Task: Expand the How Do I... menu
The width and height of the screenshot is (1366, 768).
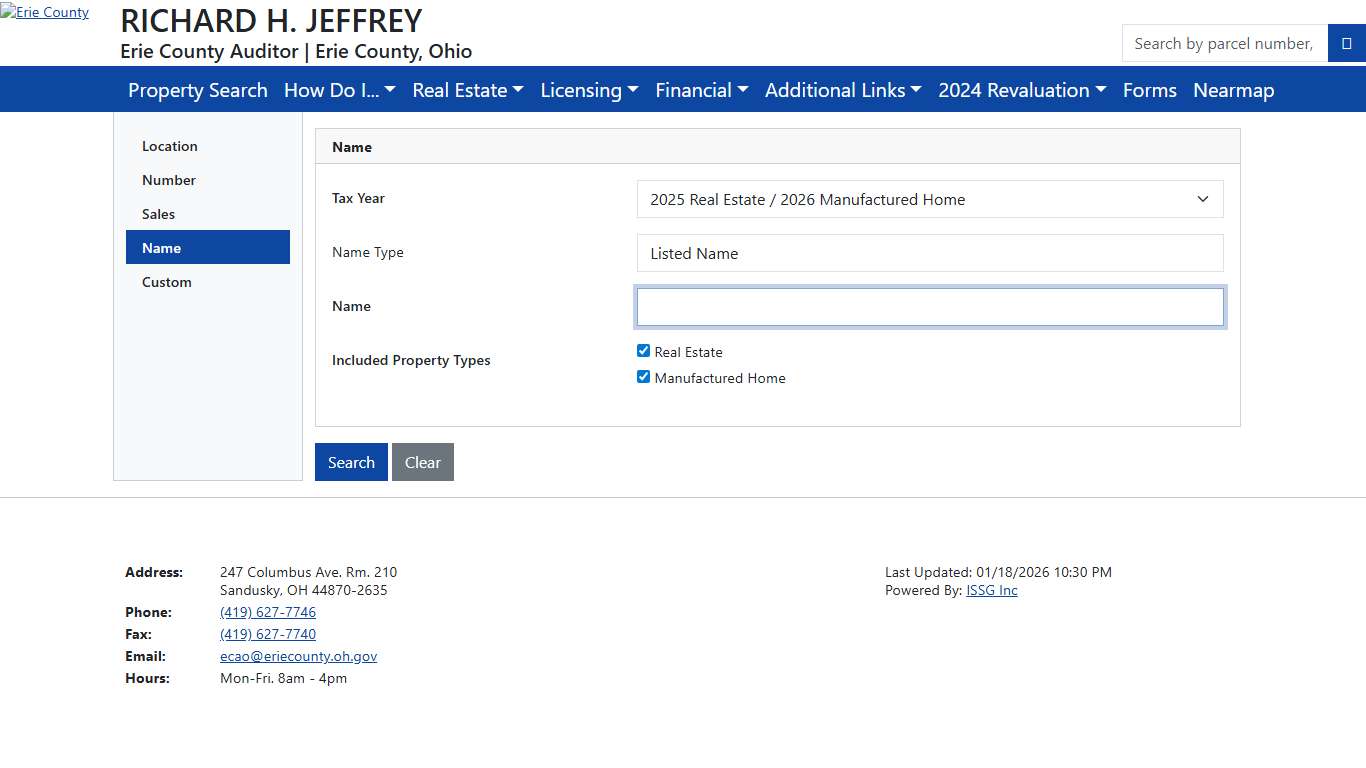Action: (x=339, y=90)
